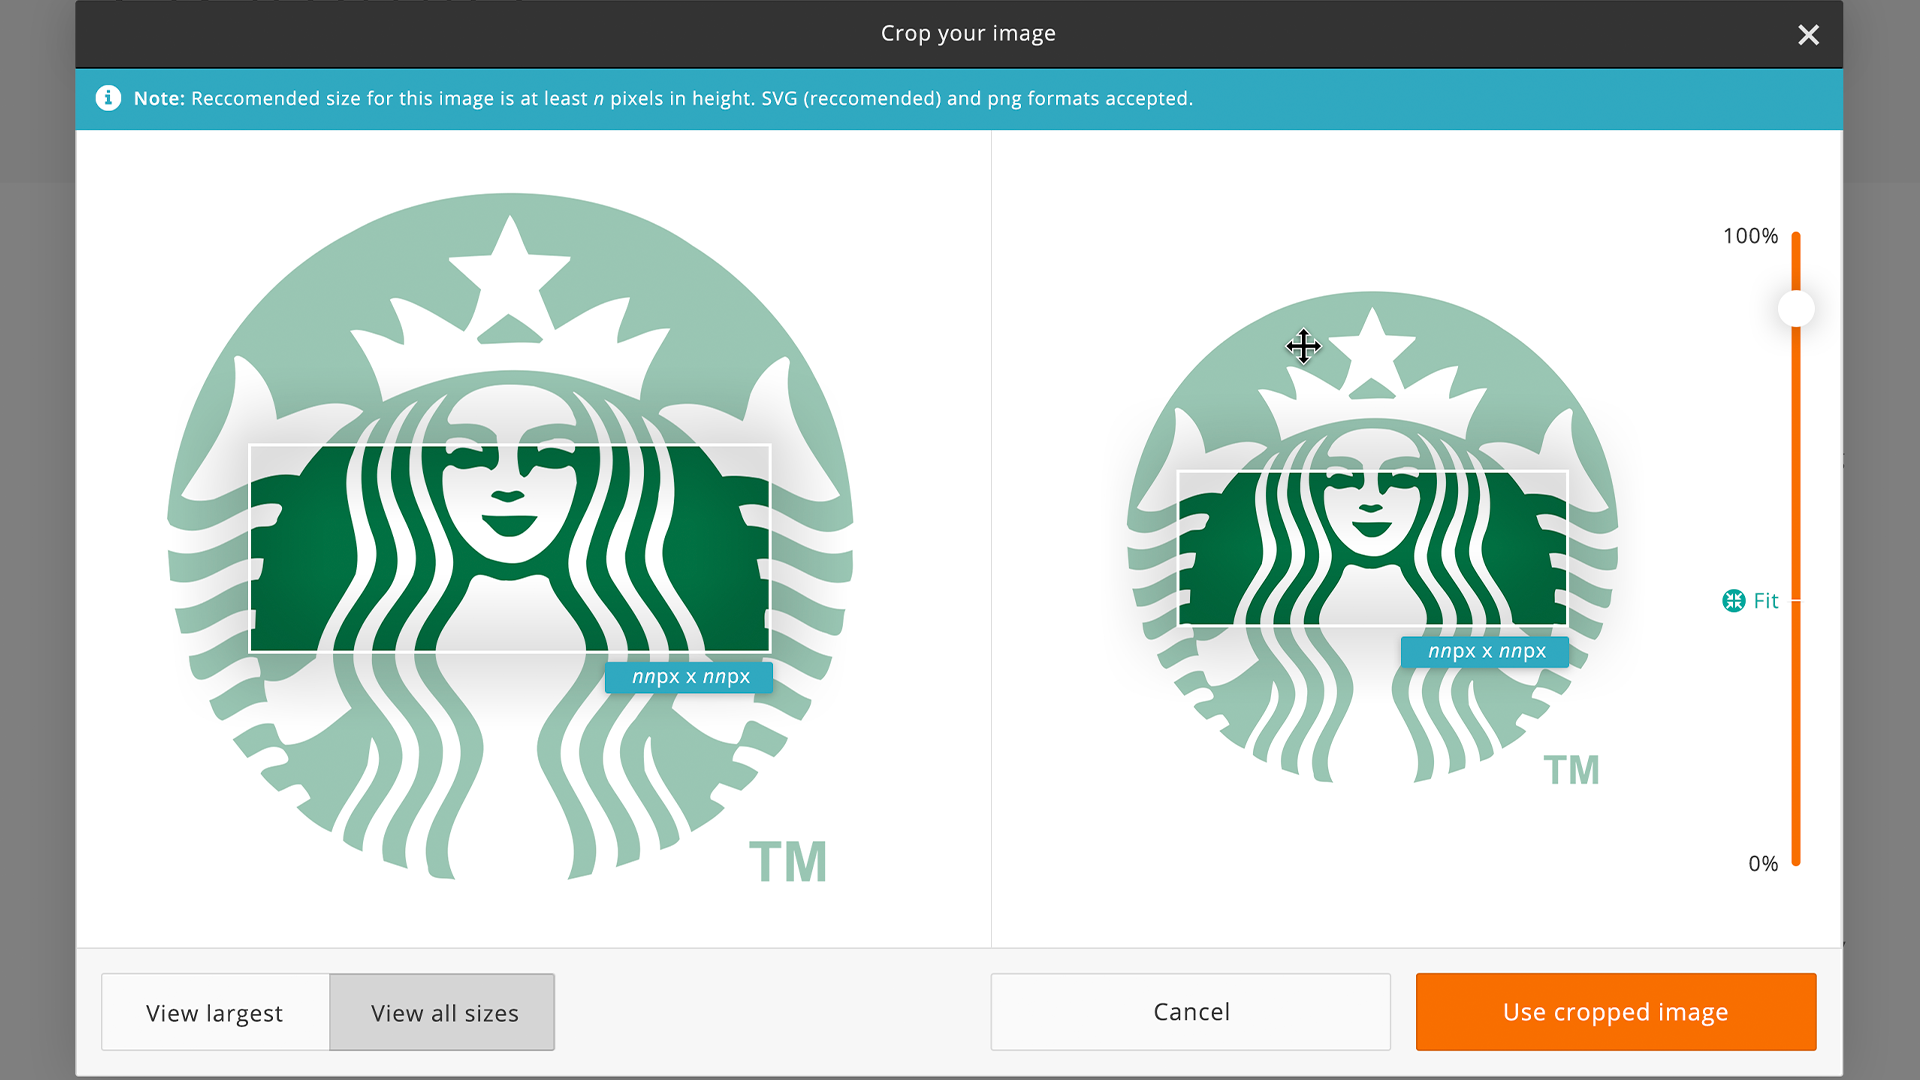
Task: Close the Crop your image dialog
Action: [1808, 35]
